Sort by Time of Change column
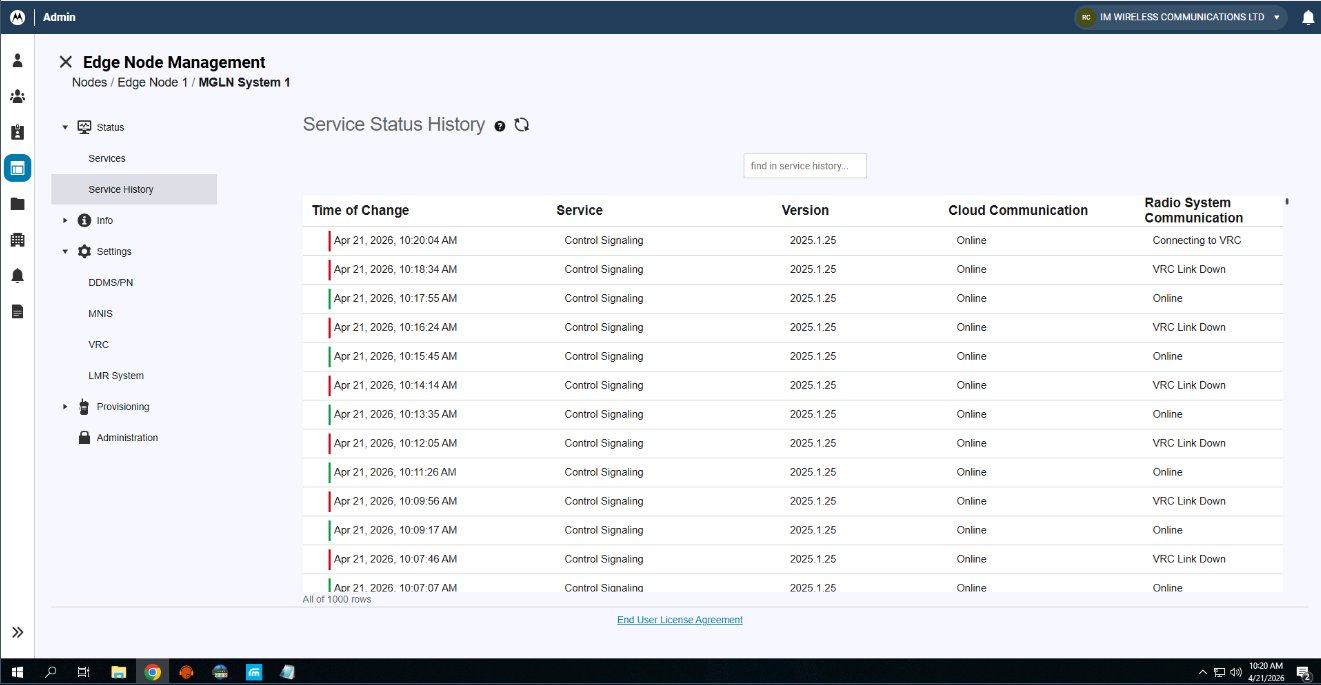The height and width of the screenshot is (685, 1321). tap(360, 210)
